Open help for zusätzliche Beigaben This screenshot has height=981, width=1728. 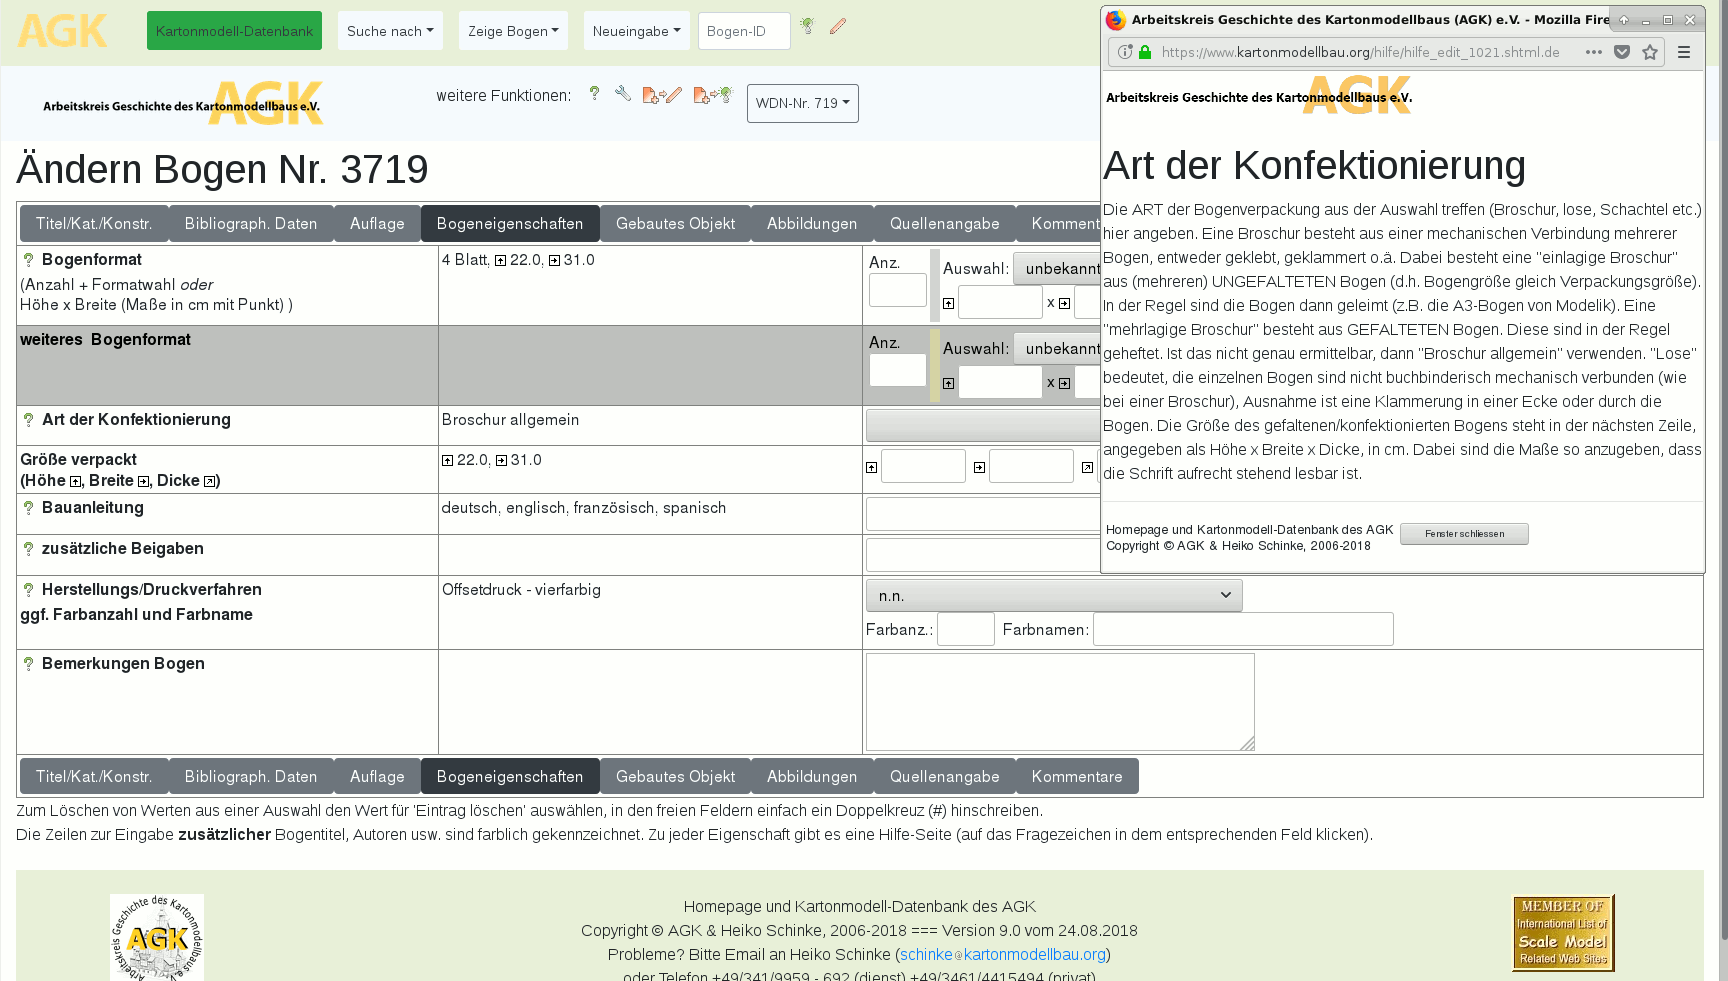click(28, 549)
